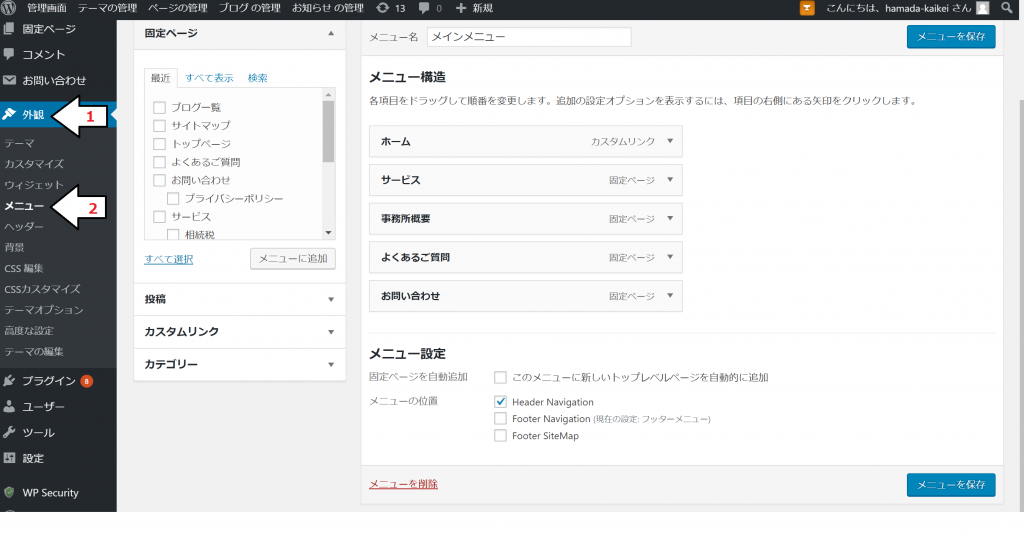Click the 固定ページ sidebar icon
1024x554 pixels.
[9, 29]
